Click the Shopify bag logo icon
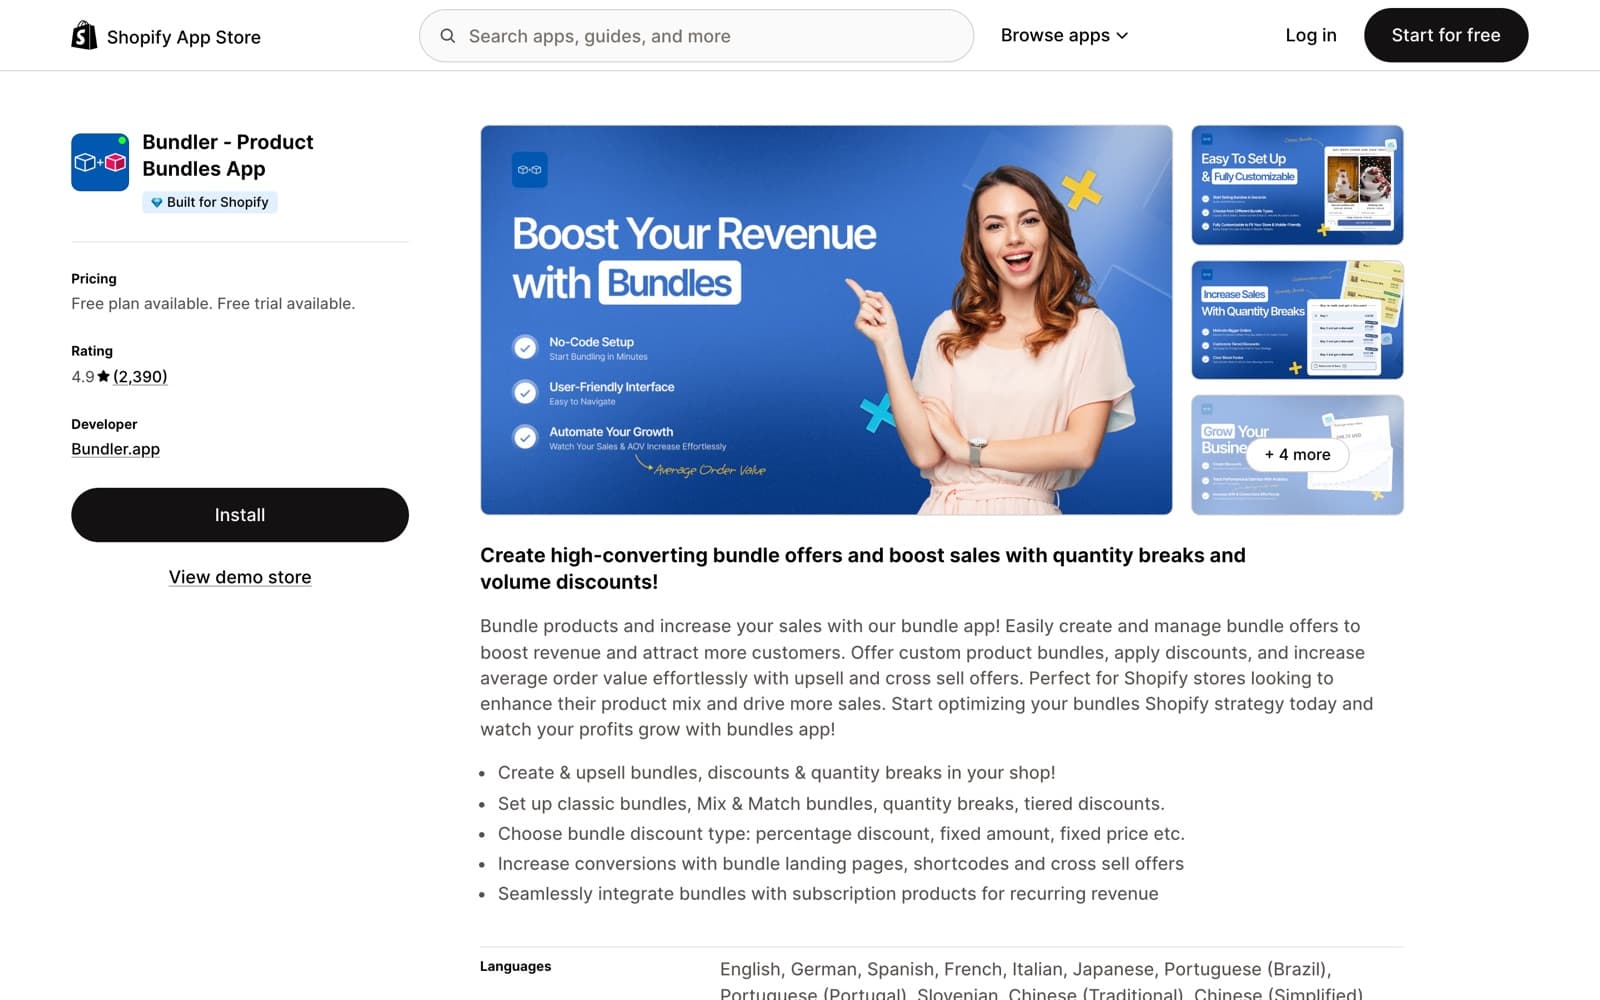This screenshot has width=1600, height=1000. pos(84,36)
